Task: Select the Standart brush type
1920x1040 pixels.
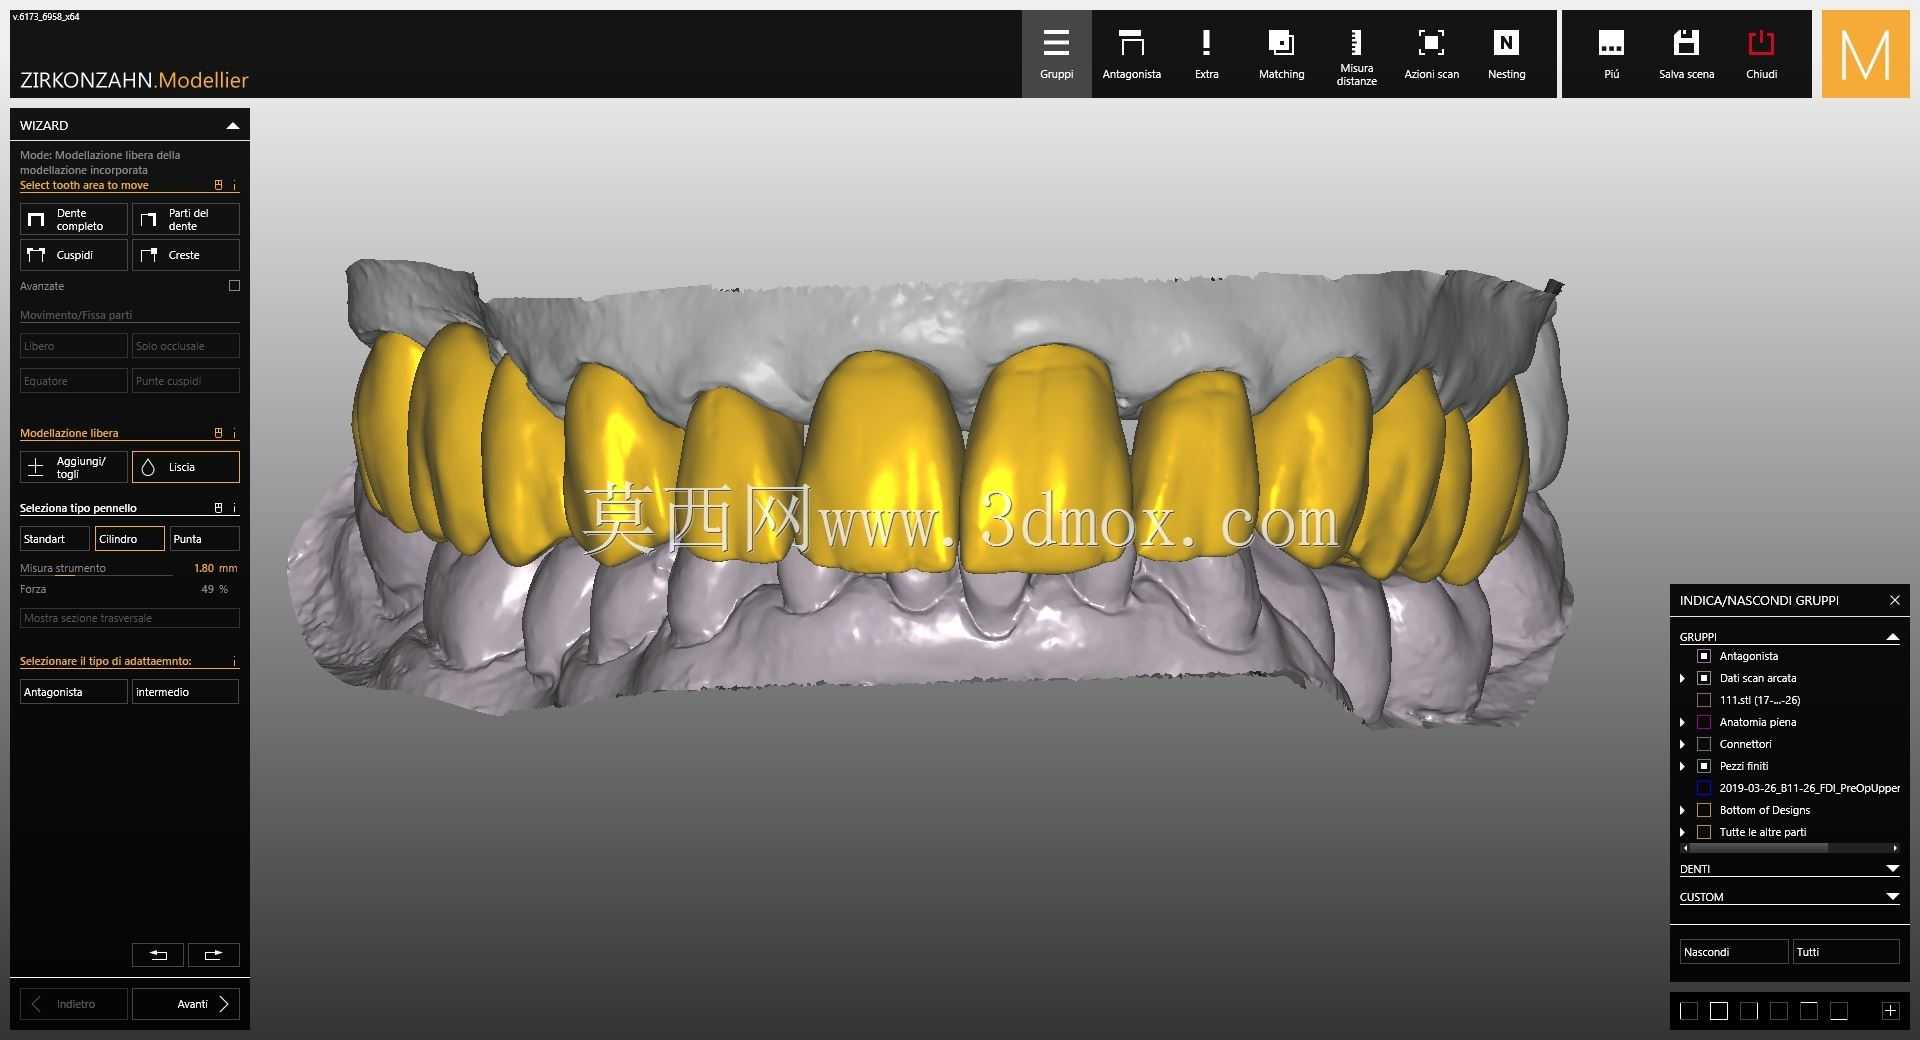Action: (x=55, y=539)
